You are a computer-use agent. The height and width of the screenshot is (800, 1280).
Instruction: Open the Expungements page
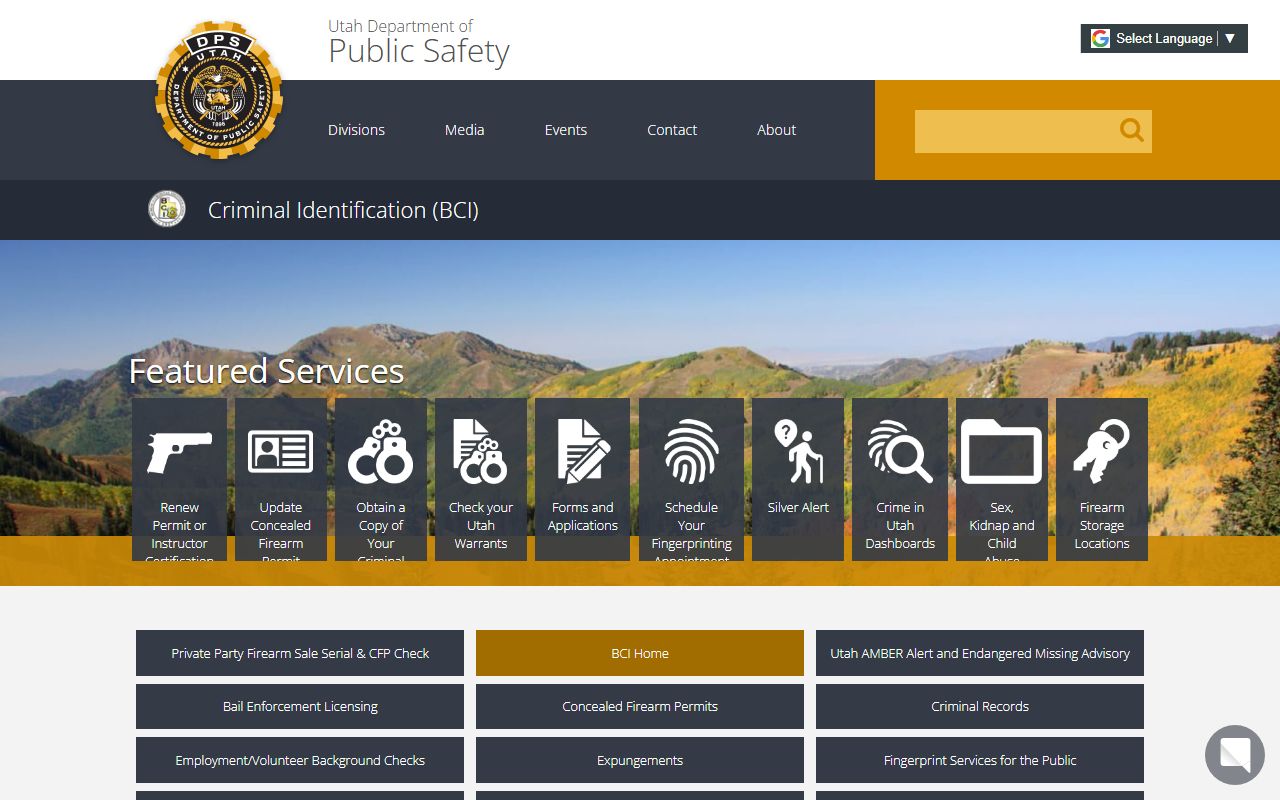click(x=640, y=760)
